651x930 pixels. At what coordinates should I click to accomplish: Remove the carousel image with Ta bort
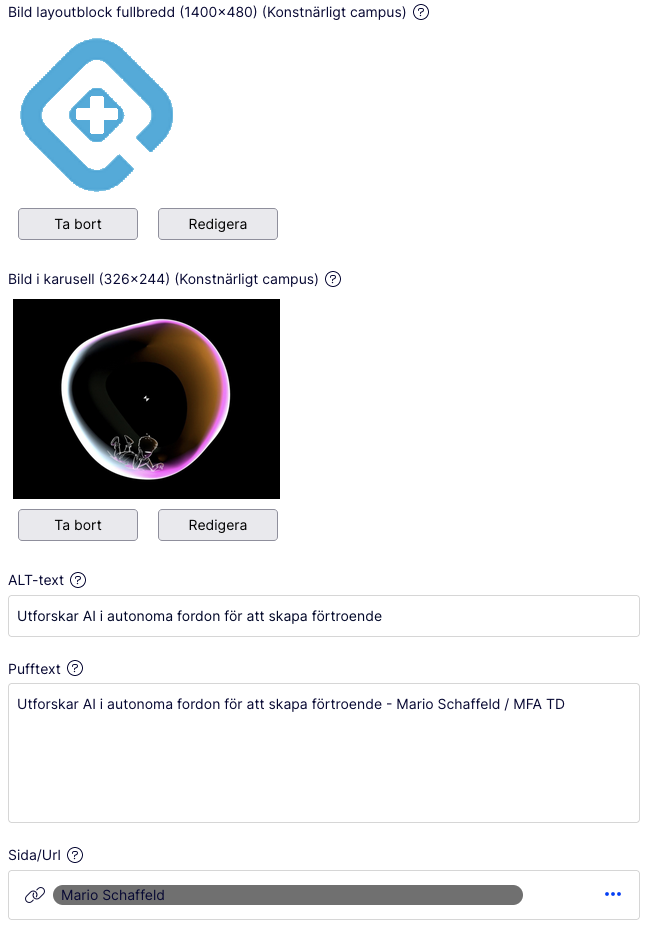[x=78, y=525]
